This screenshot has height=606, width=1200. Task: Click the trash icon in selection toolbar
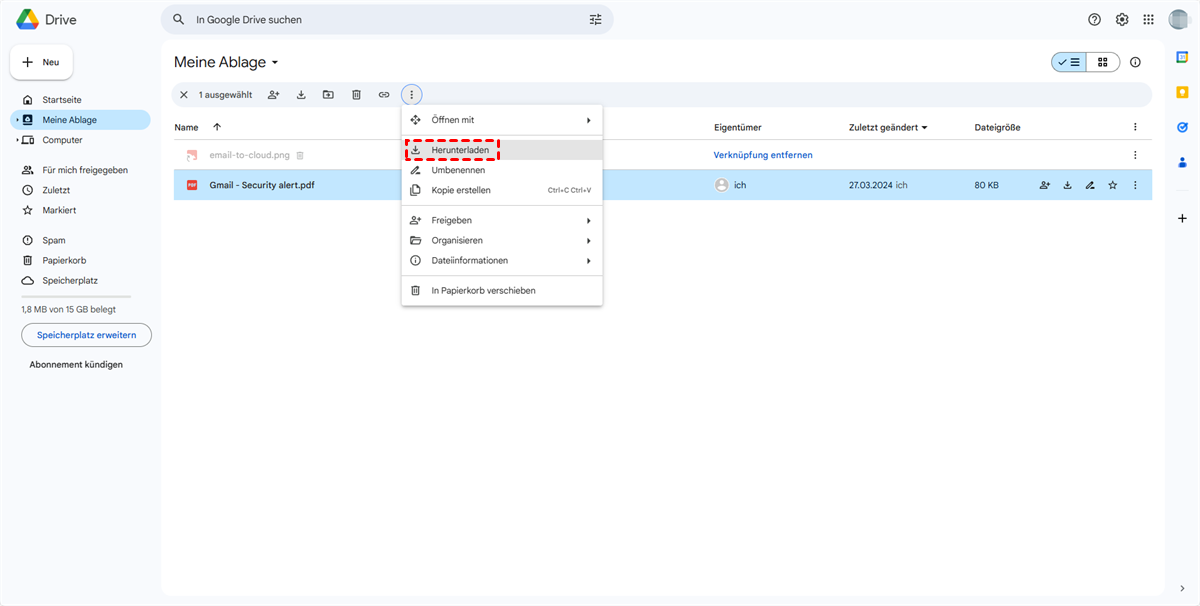(356, 95)
